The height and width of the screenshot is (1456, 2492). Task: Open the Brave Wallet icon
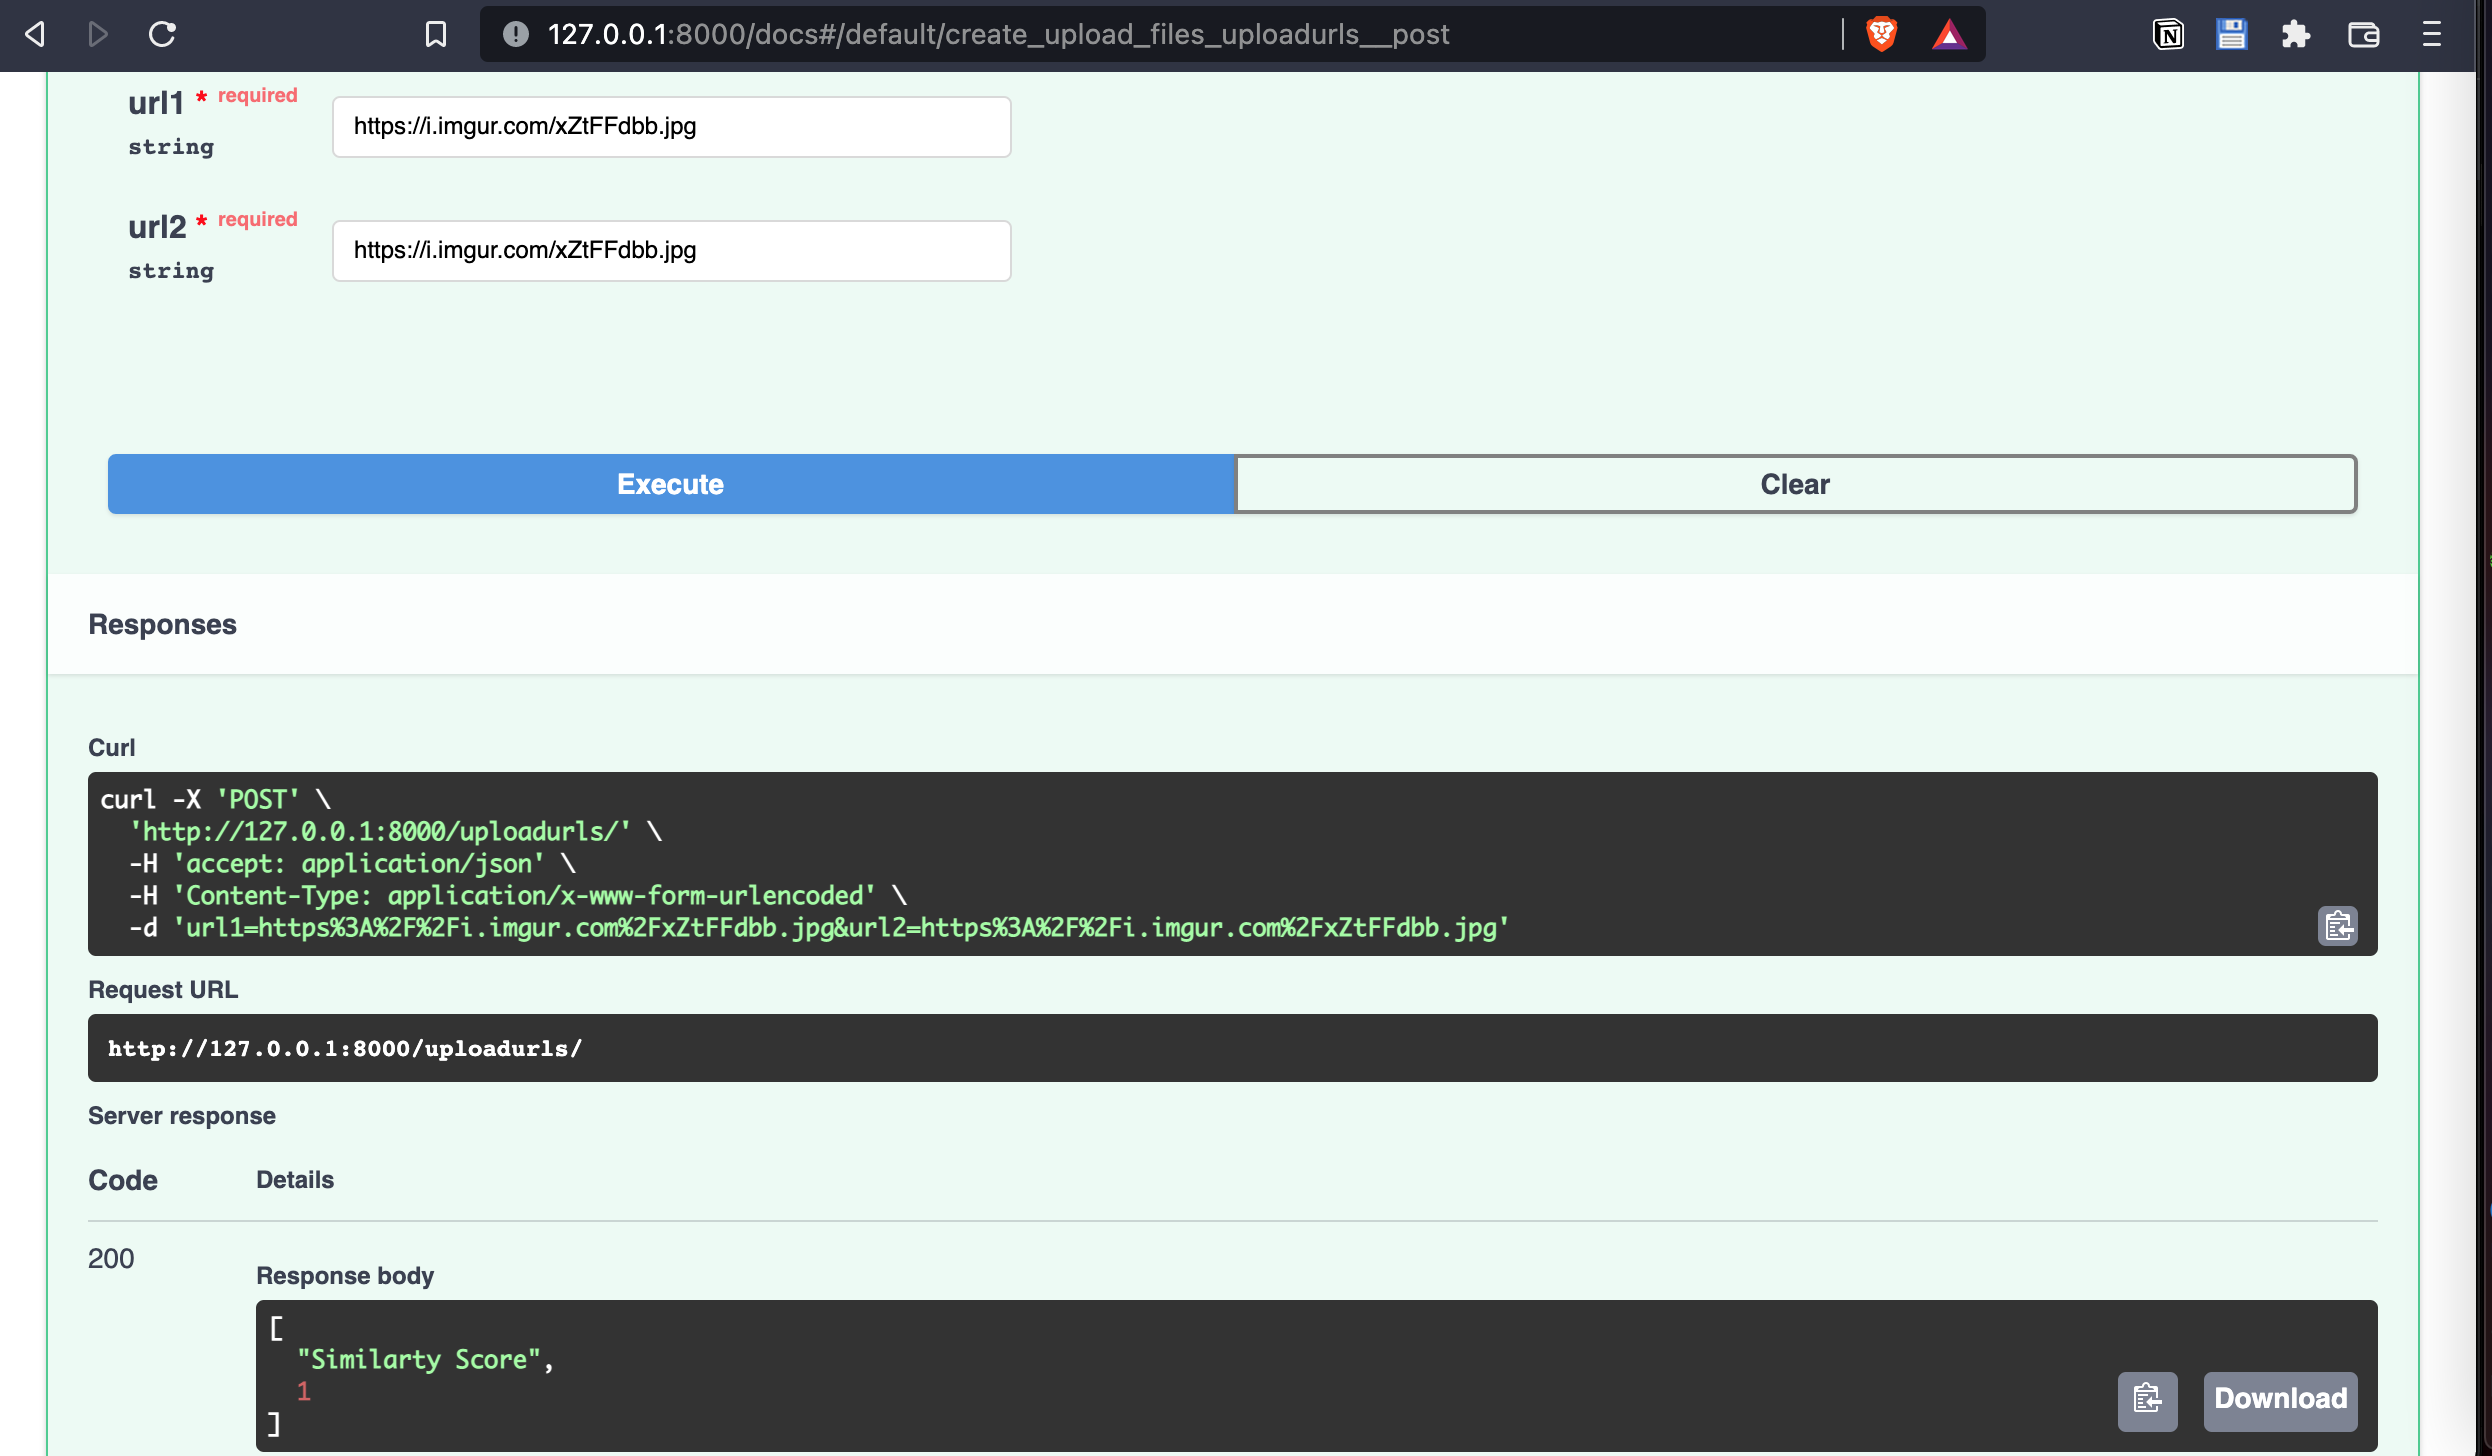(x=2363, y=35)
